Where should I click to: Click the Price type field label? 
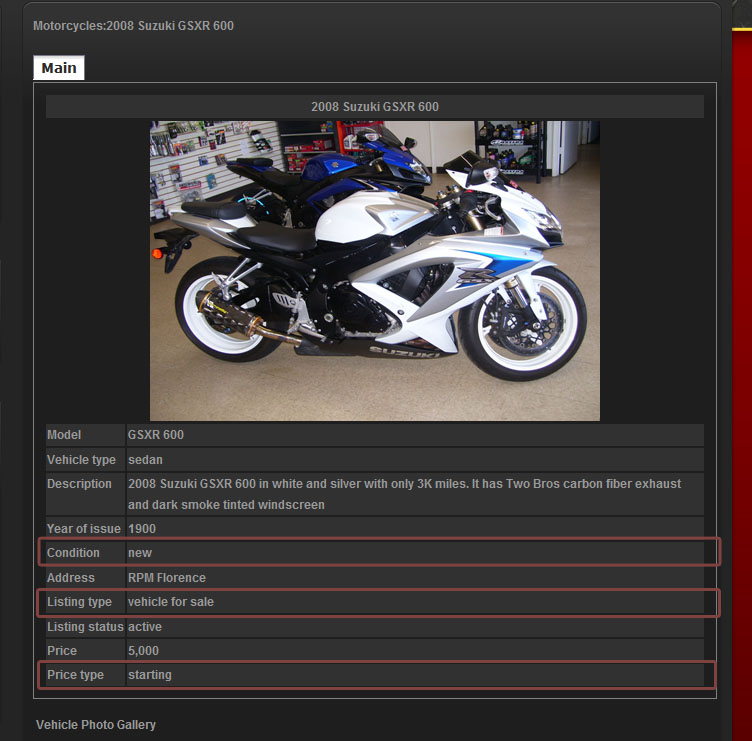[75, 675]
